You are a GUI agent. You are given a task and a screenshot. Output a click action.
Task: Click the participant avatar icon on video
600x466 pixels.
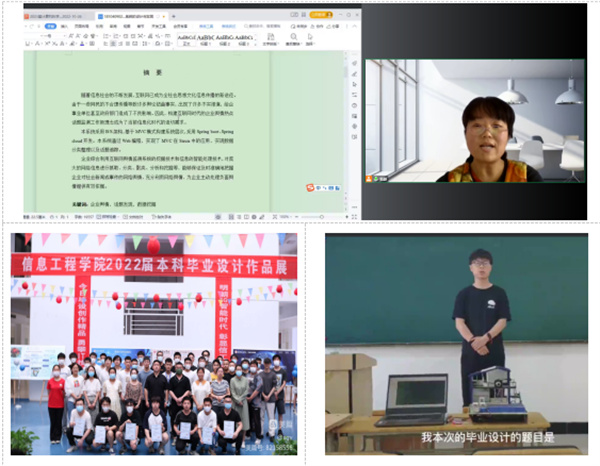(x=371, y=181)
